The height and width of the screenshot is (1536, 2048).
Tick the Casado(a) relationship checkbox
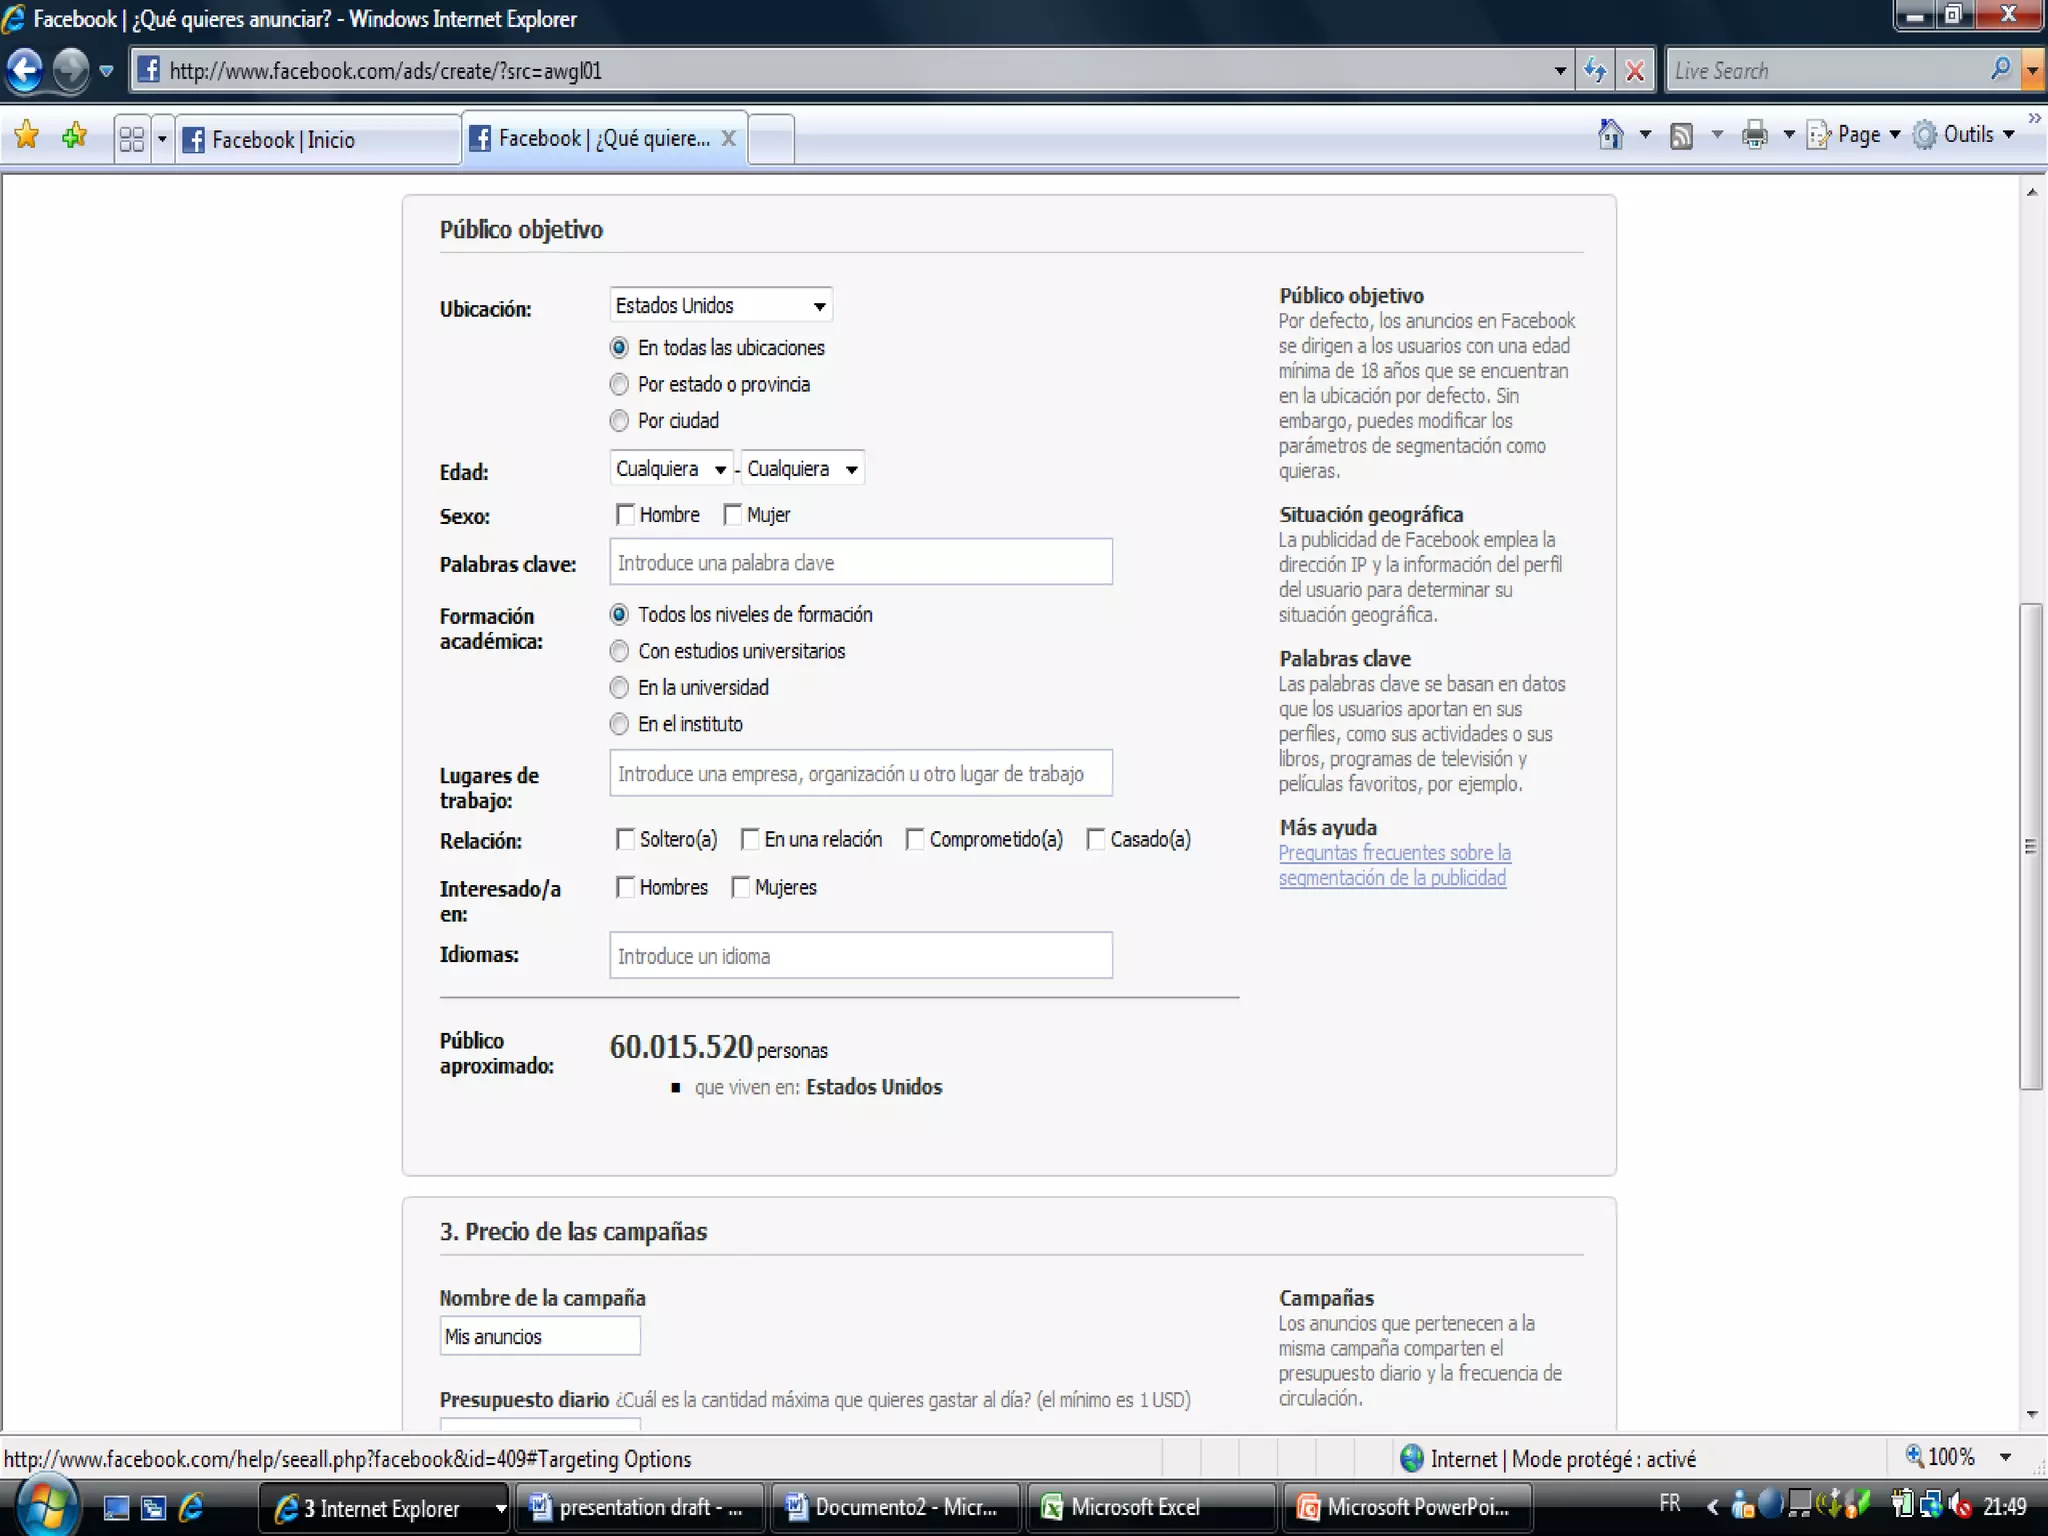(1096, 840)
